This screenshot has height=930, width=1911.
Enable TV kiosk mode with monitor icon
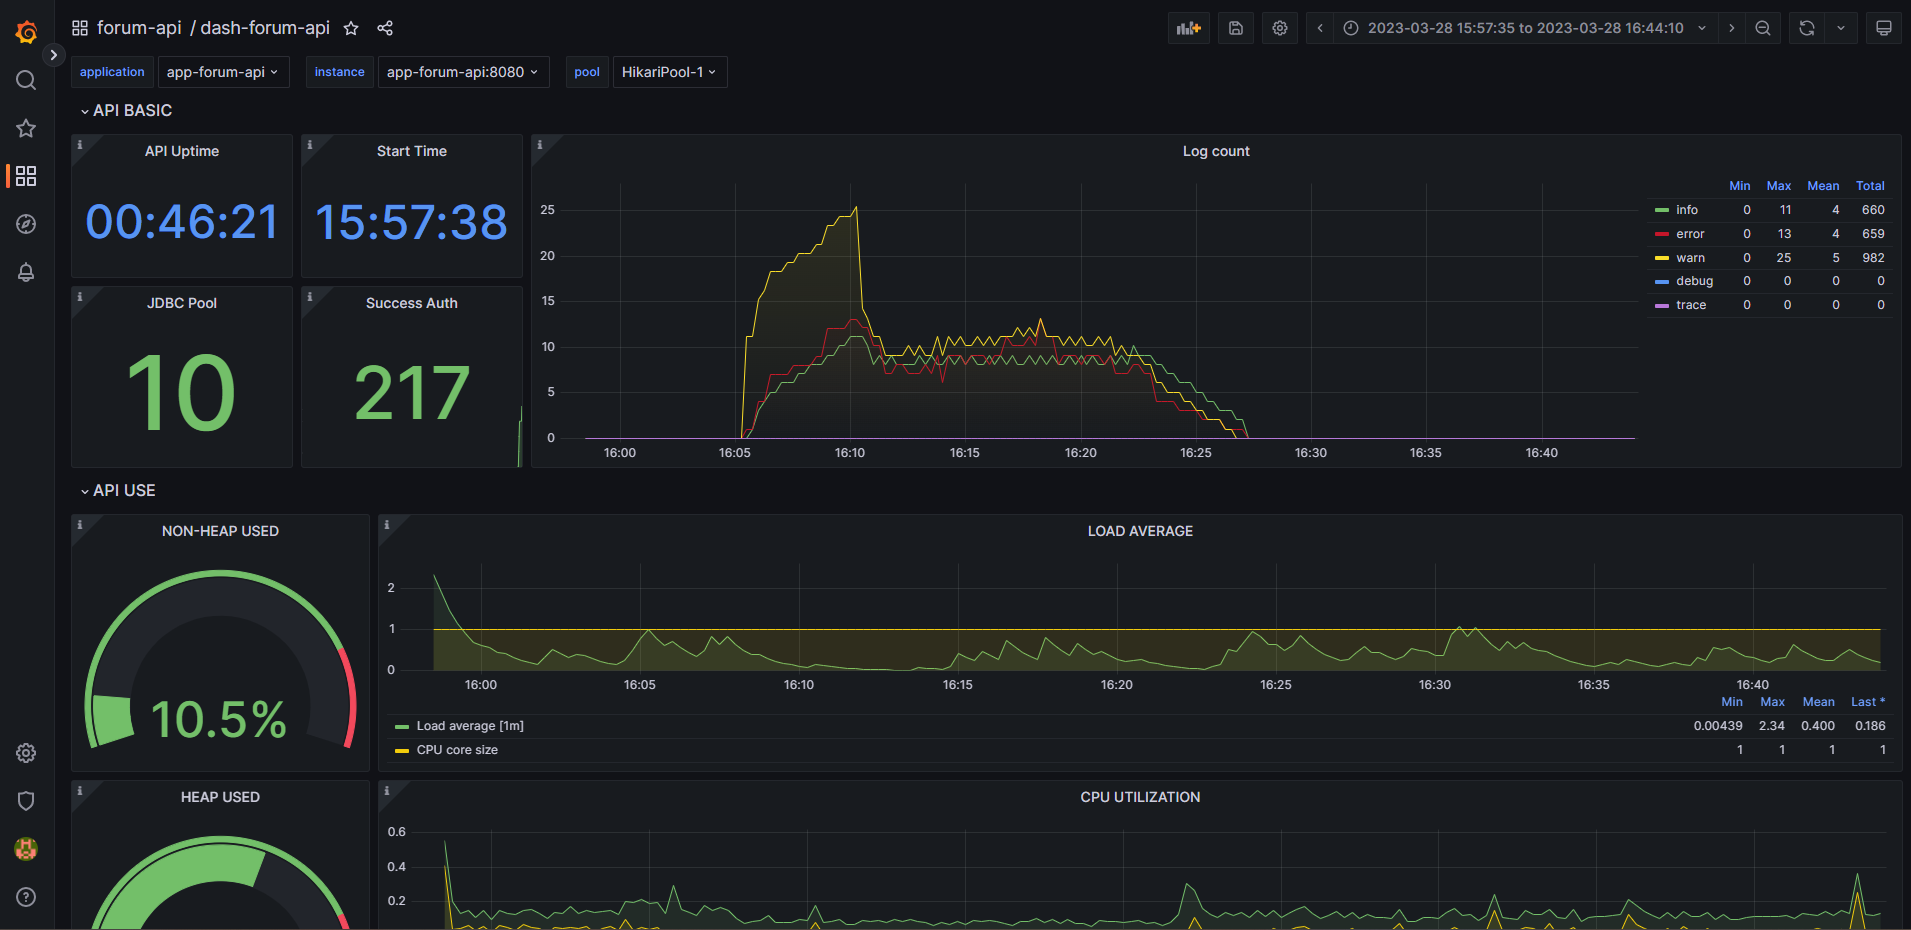(1884, 27)
